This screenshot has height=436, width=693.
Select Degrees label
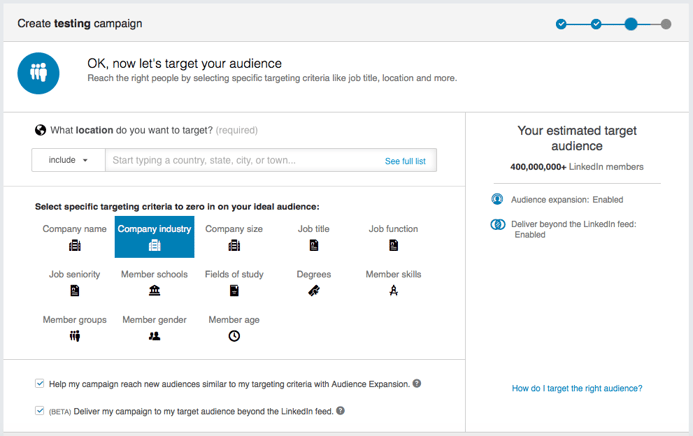(314, 274)
